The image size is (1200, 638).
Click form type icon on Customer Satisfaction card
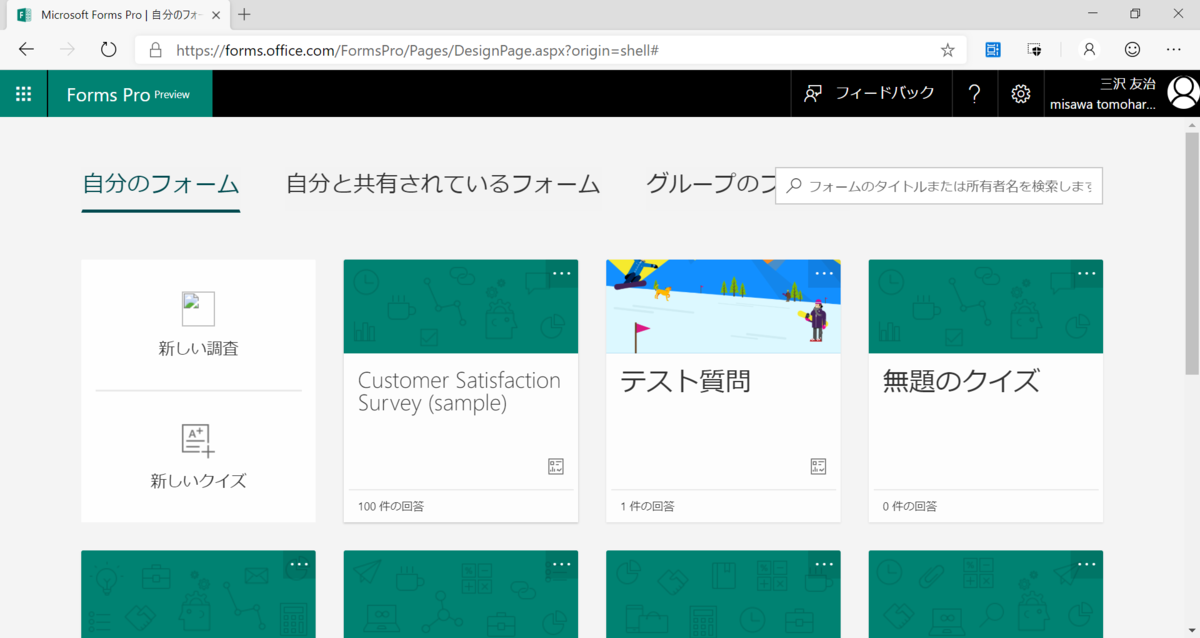(x=556, y=466)
